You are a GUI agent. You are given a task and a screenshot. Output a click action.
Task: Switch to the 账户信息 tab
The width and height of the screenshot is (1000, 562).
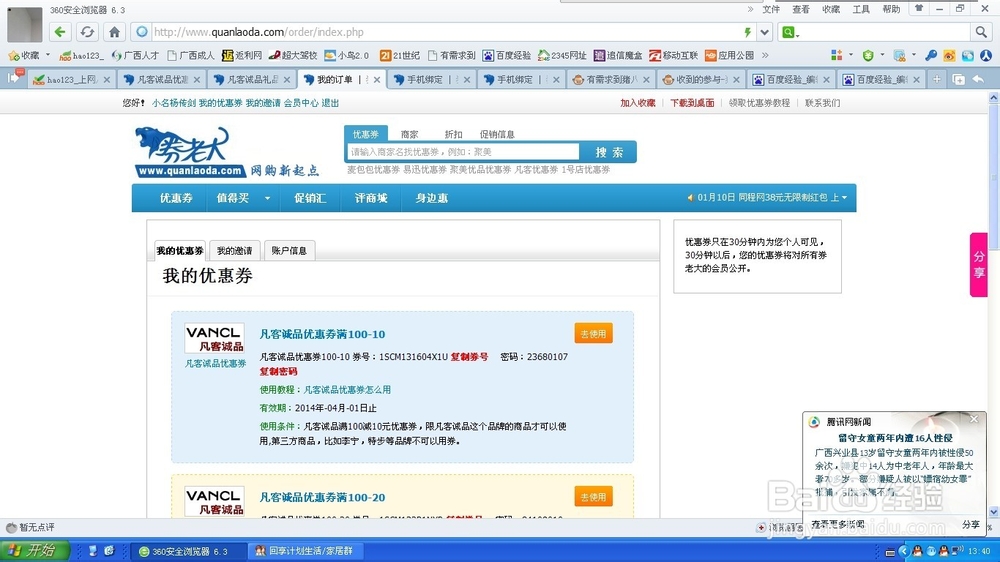point(289,251)
